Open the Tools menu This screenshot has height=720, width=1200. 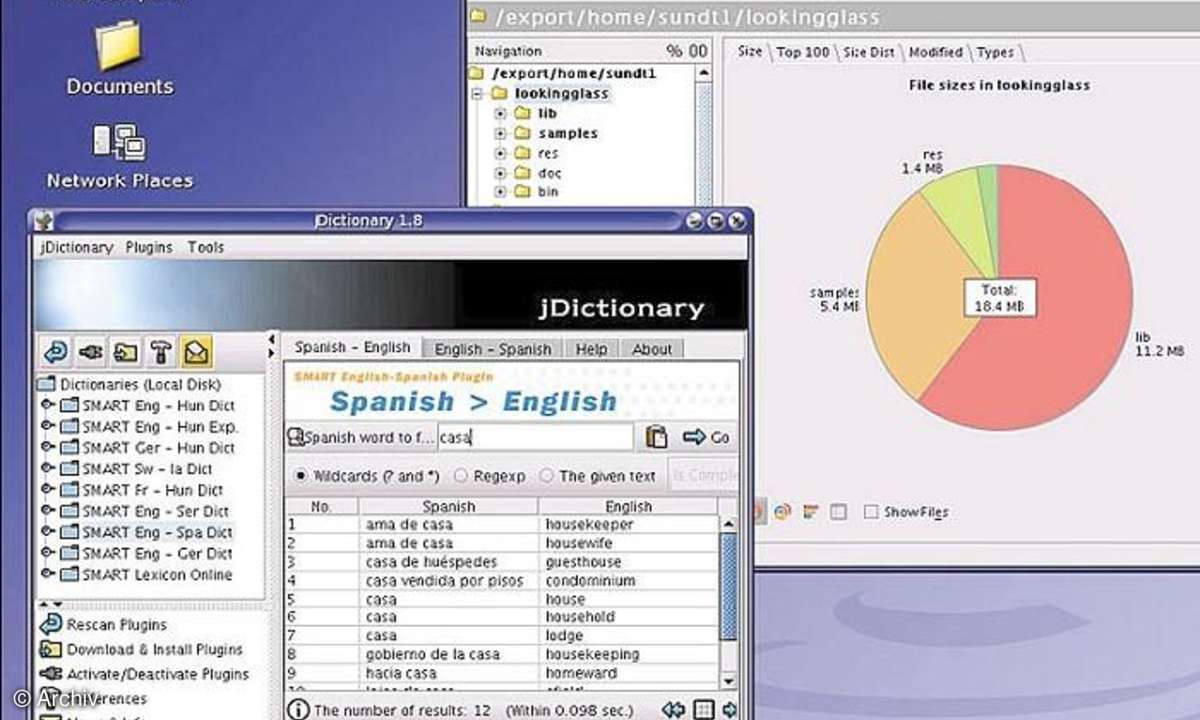(x=206, y=247)
